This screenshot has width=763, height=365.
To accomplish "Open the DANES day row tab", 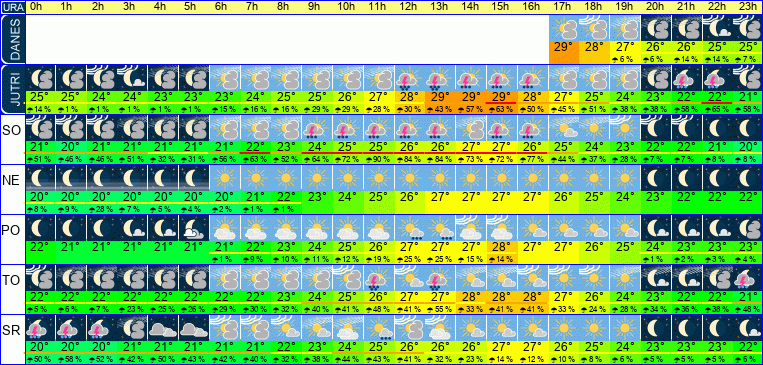I will [12, 39].
